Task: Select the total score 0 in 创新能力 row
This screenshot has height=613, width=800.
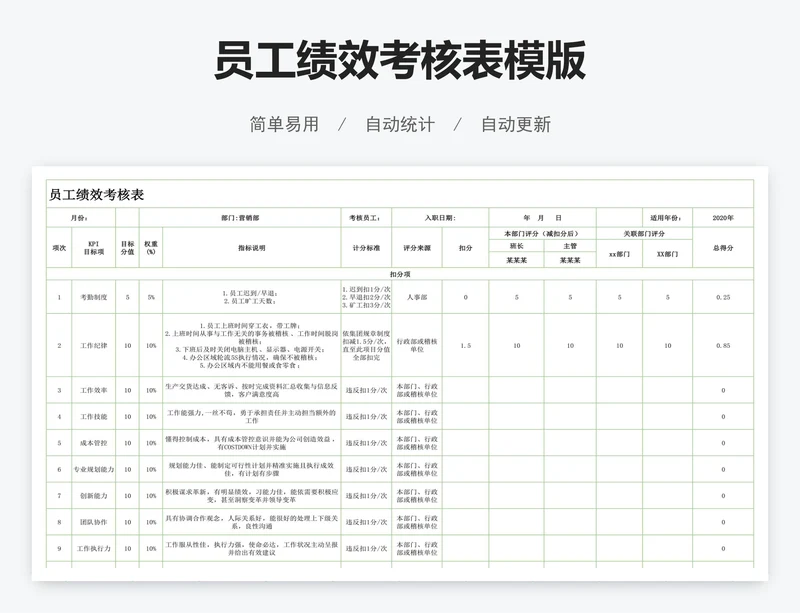Action: 723,496
